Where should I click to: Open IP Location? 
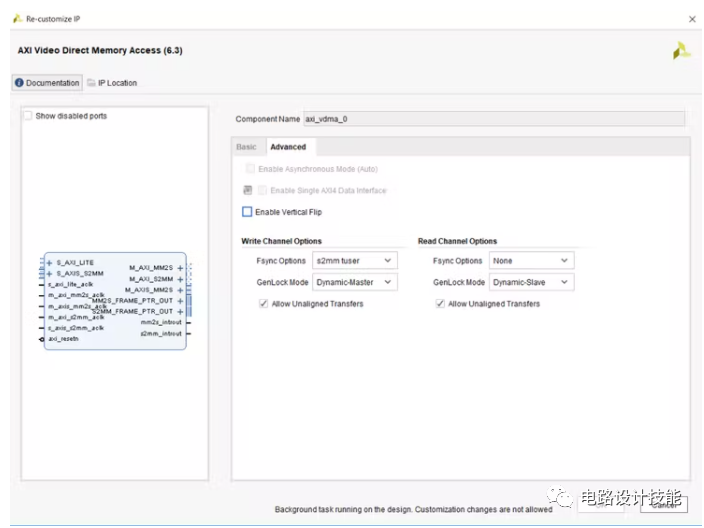pos(112,83)
